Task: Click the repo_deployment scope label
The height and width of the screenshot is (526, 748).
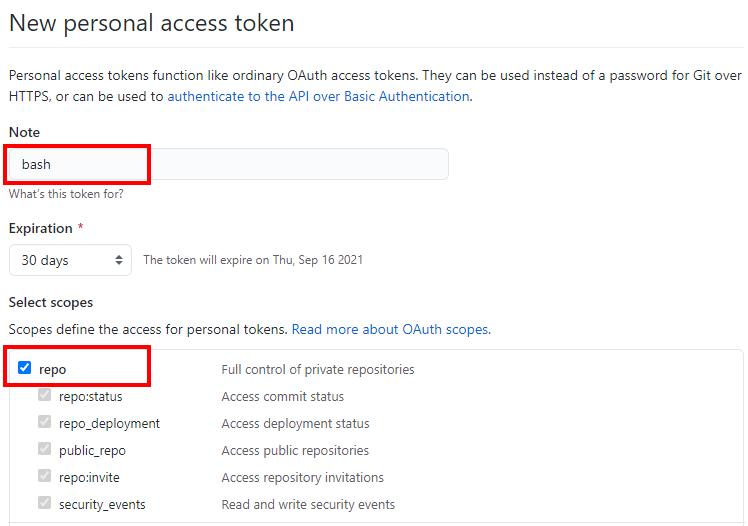Action: pyautogui.click(x=109, y=423)
